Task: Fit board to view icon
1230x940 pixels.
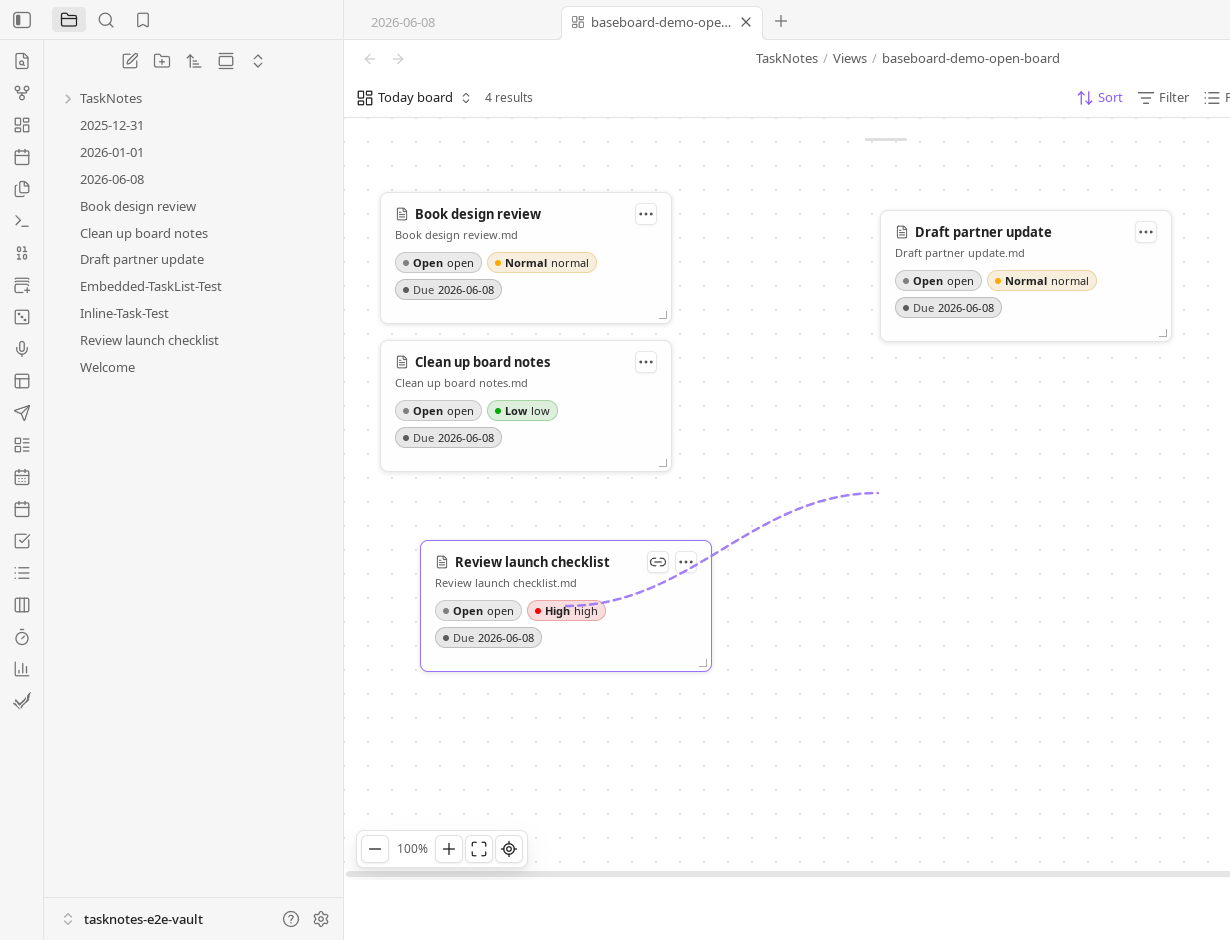Action: tap(479, 849)
